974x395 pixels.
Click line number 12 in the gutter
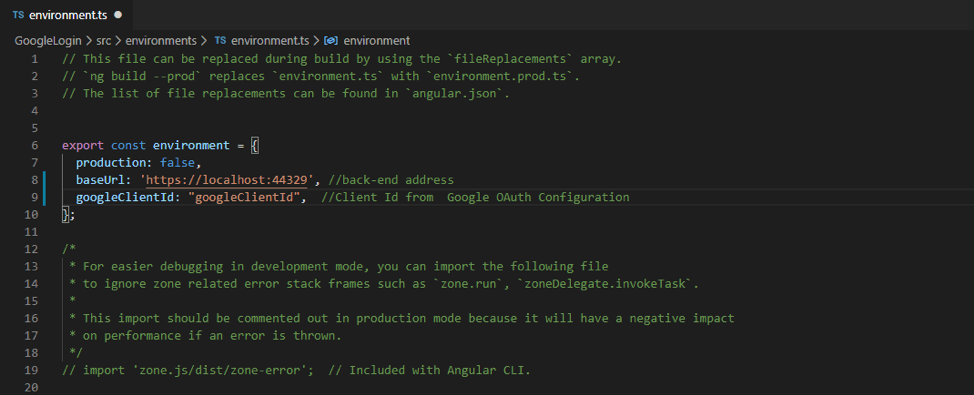click(x=31, y=249)
